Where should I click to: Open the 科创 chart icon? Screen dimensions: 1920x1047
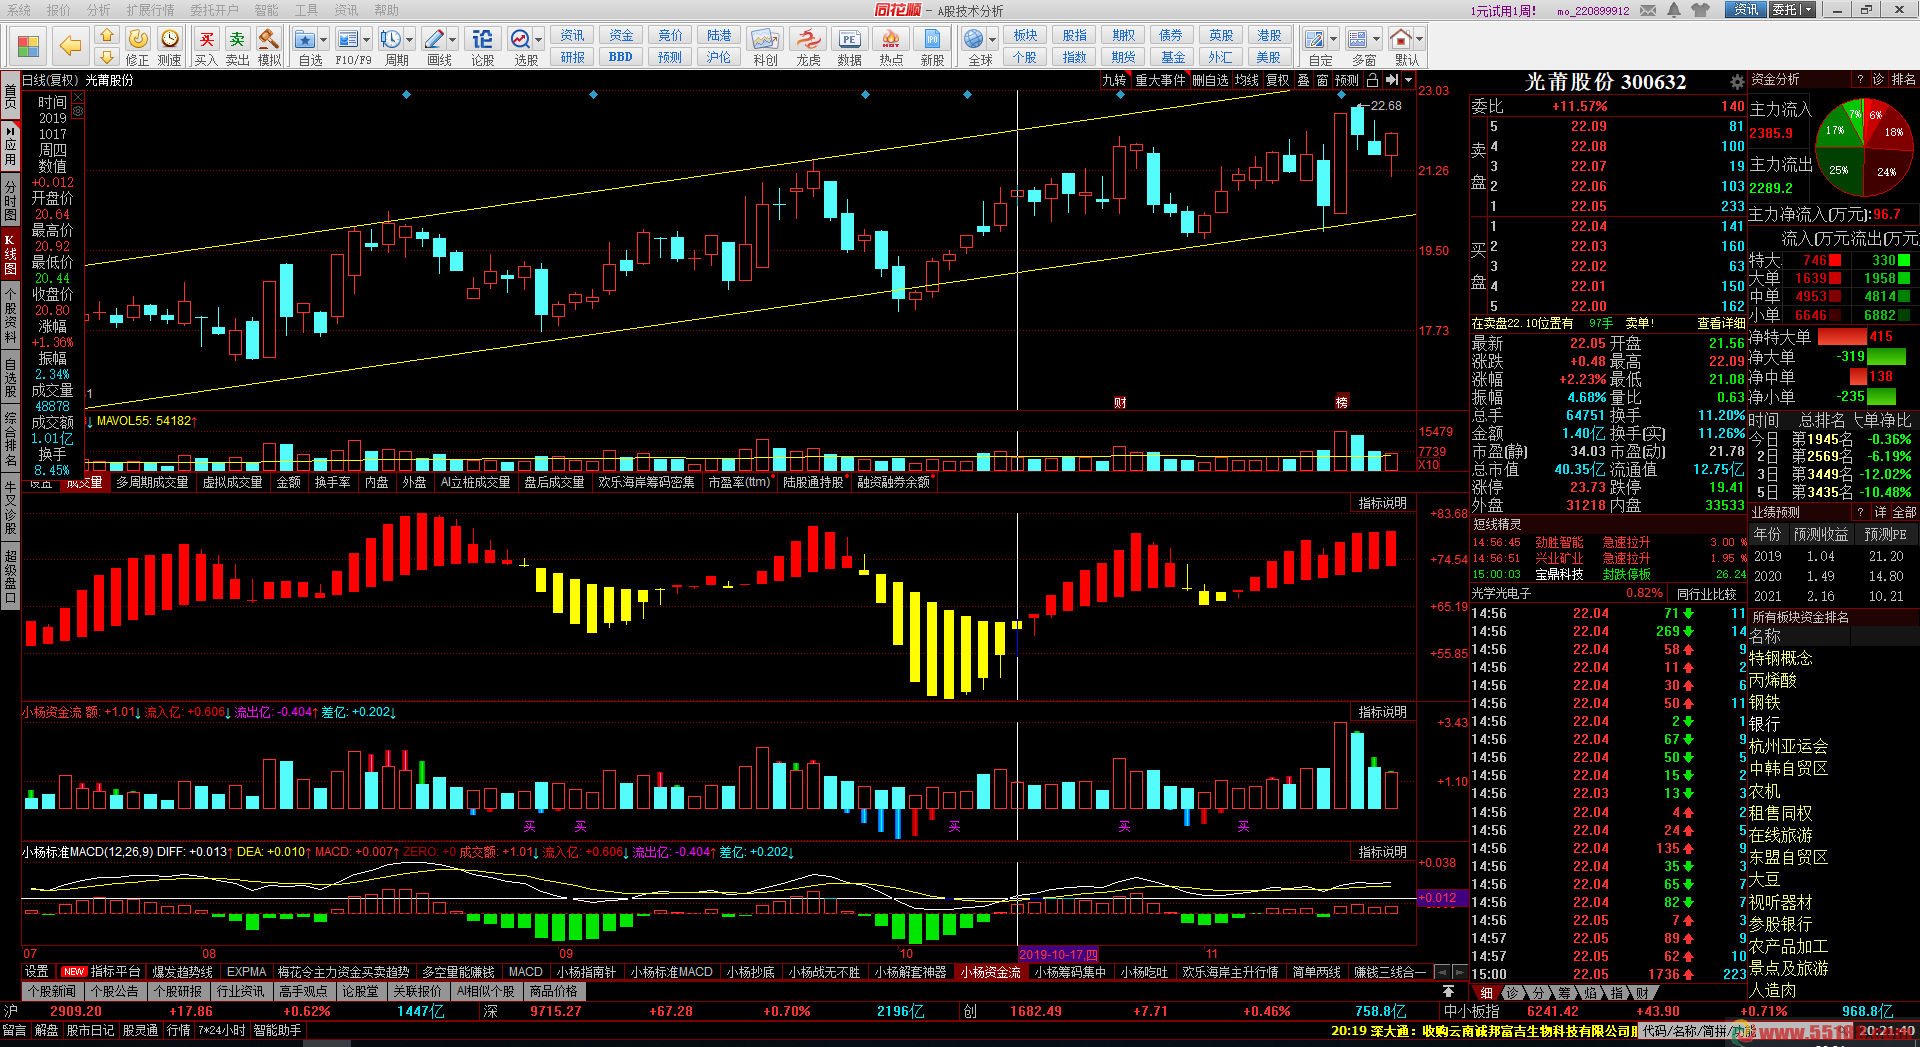coord(765,39)
